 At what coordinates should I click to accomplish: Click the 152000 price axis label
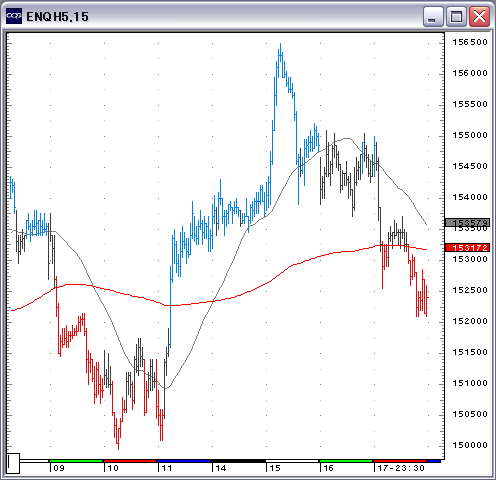click(x=470, y=321)
